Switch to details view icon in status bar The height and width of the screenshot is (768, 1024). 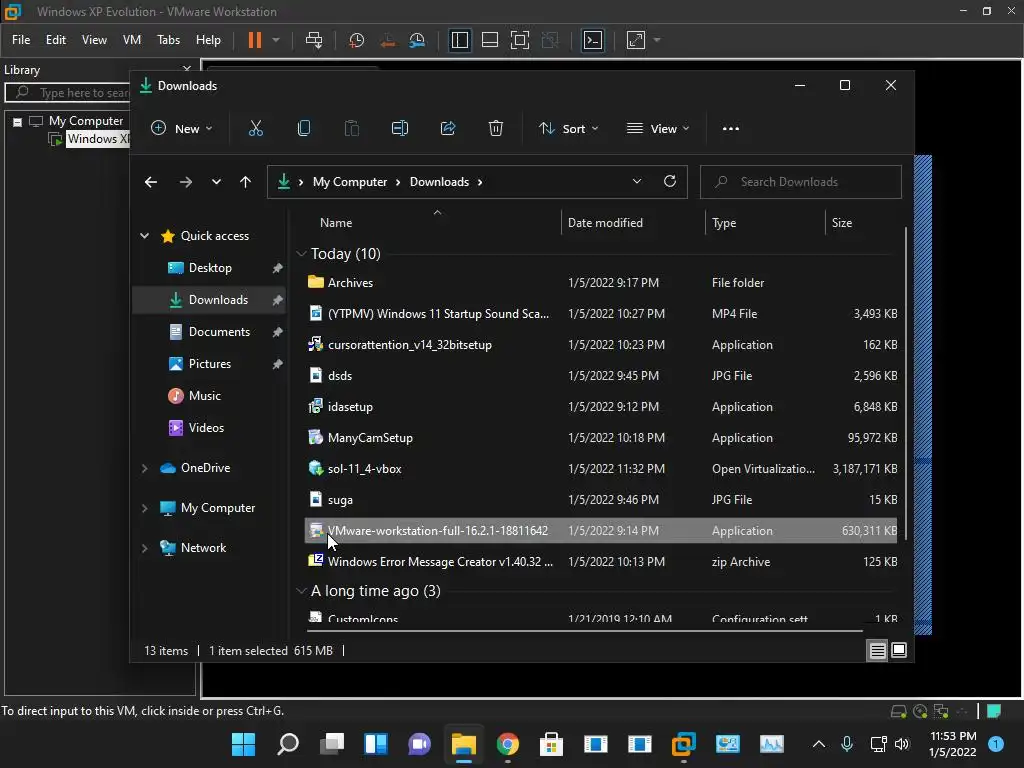(x=878, y=650)
